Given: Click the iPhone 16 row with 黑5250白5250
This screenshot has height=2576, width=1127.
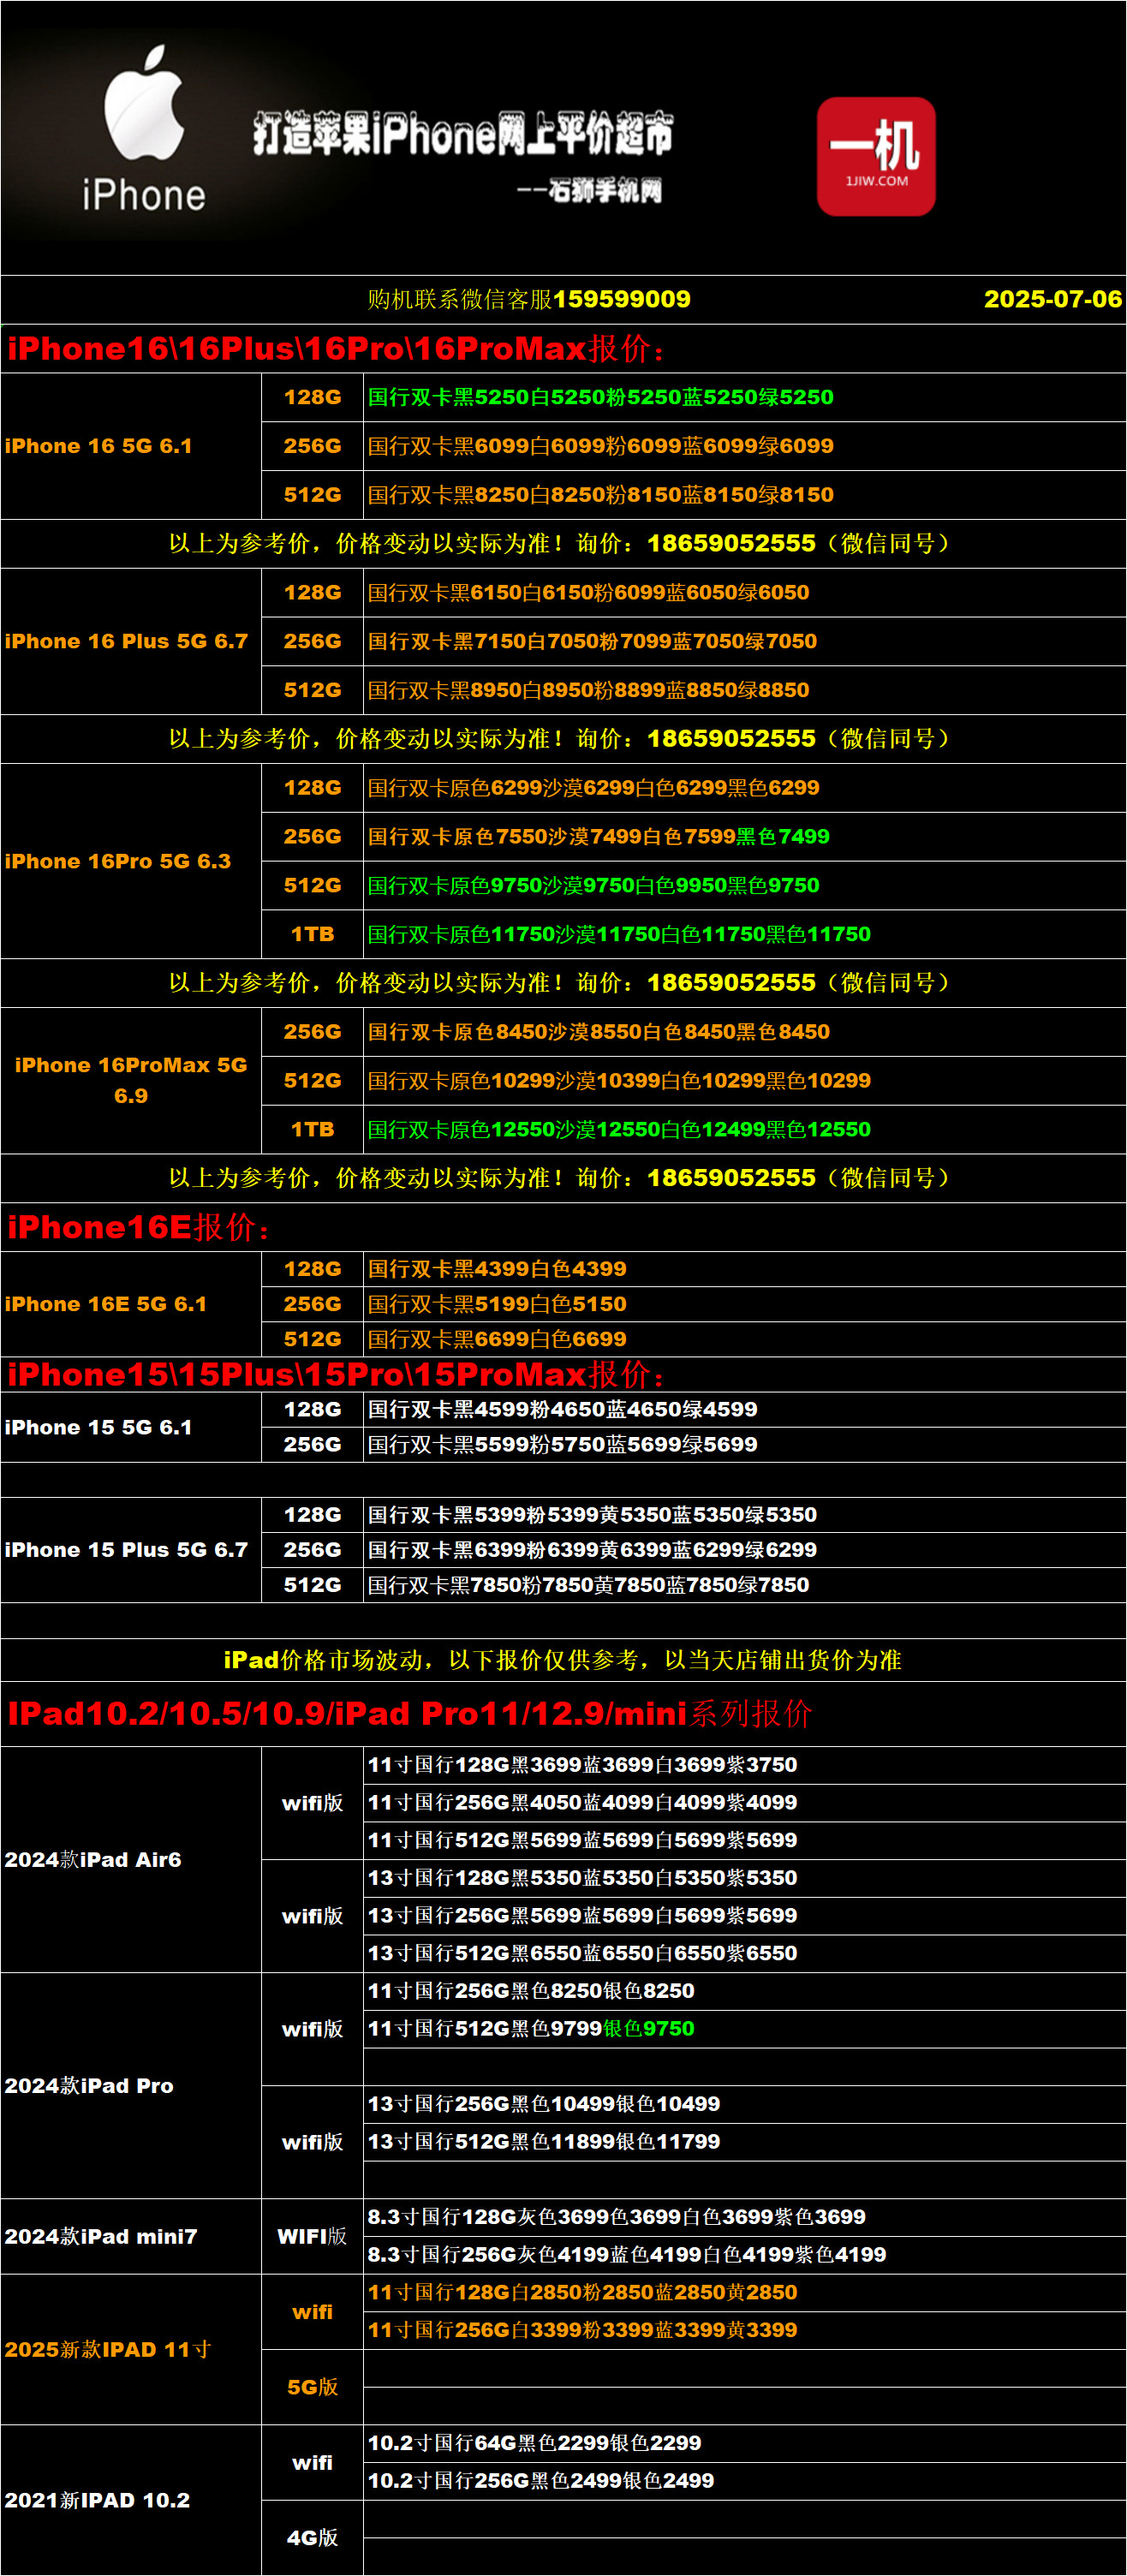Looking at the screenshot, I should click(x=745, y=397).
